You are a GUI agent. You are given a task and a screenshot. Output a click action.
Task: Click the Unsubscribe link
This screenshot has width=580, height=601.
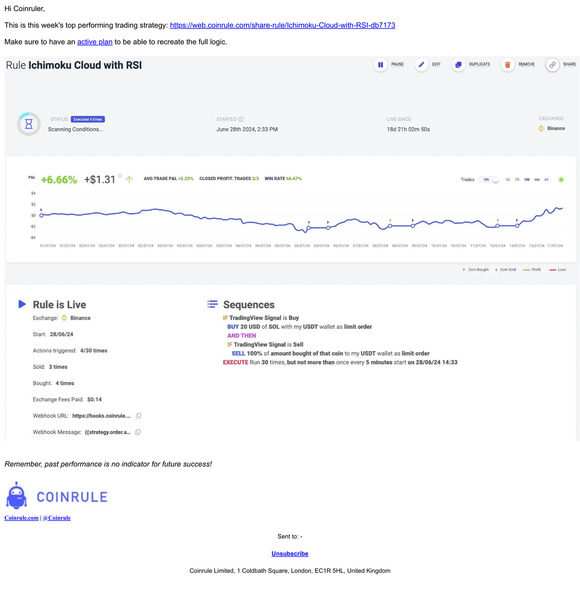(x=290, y=553)
